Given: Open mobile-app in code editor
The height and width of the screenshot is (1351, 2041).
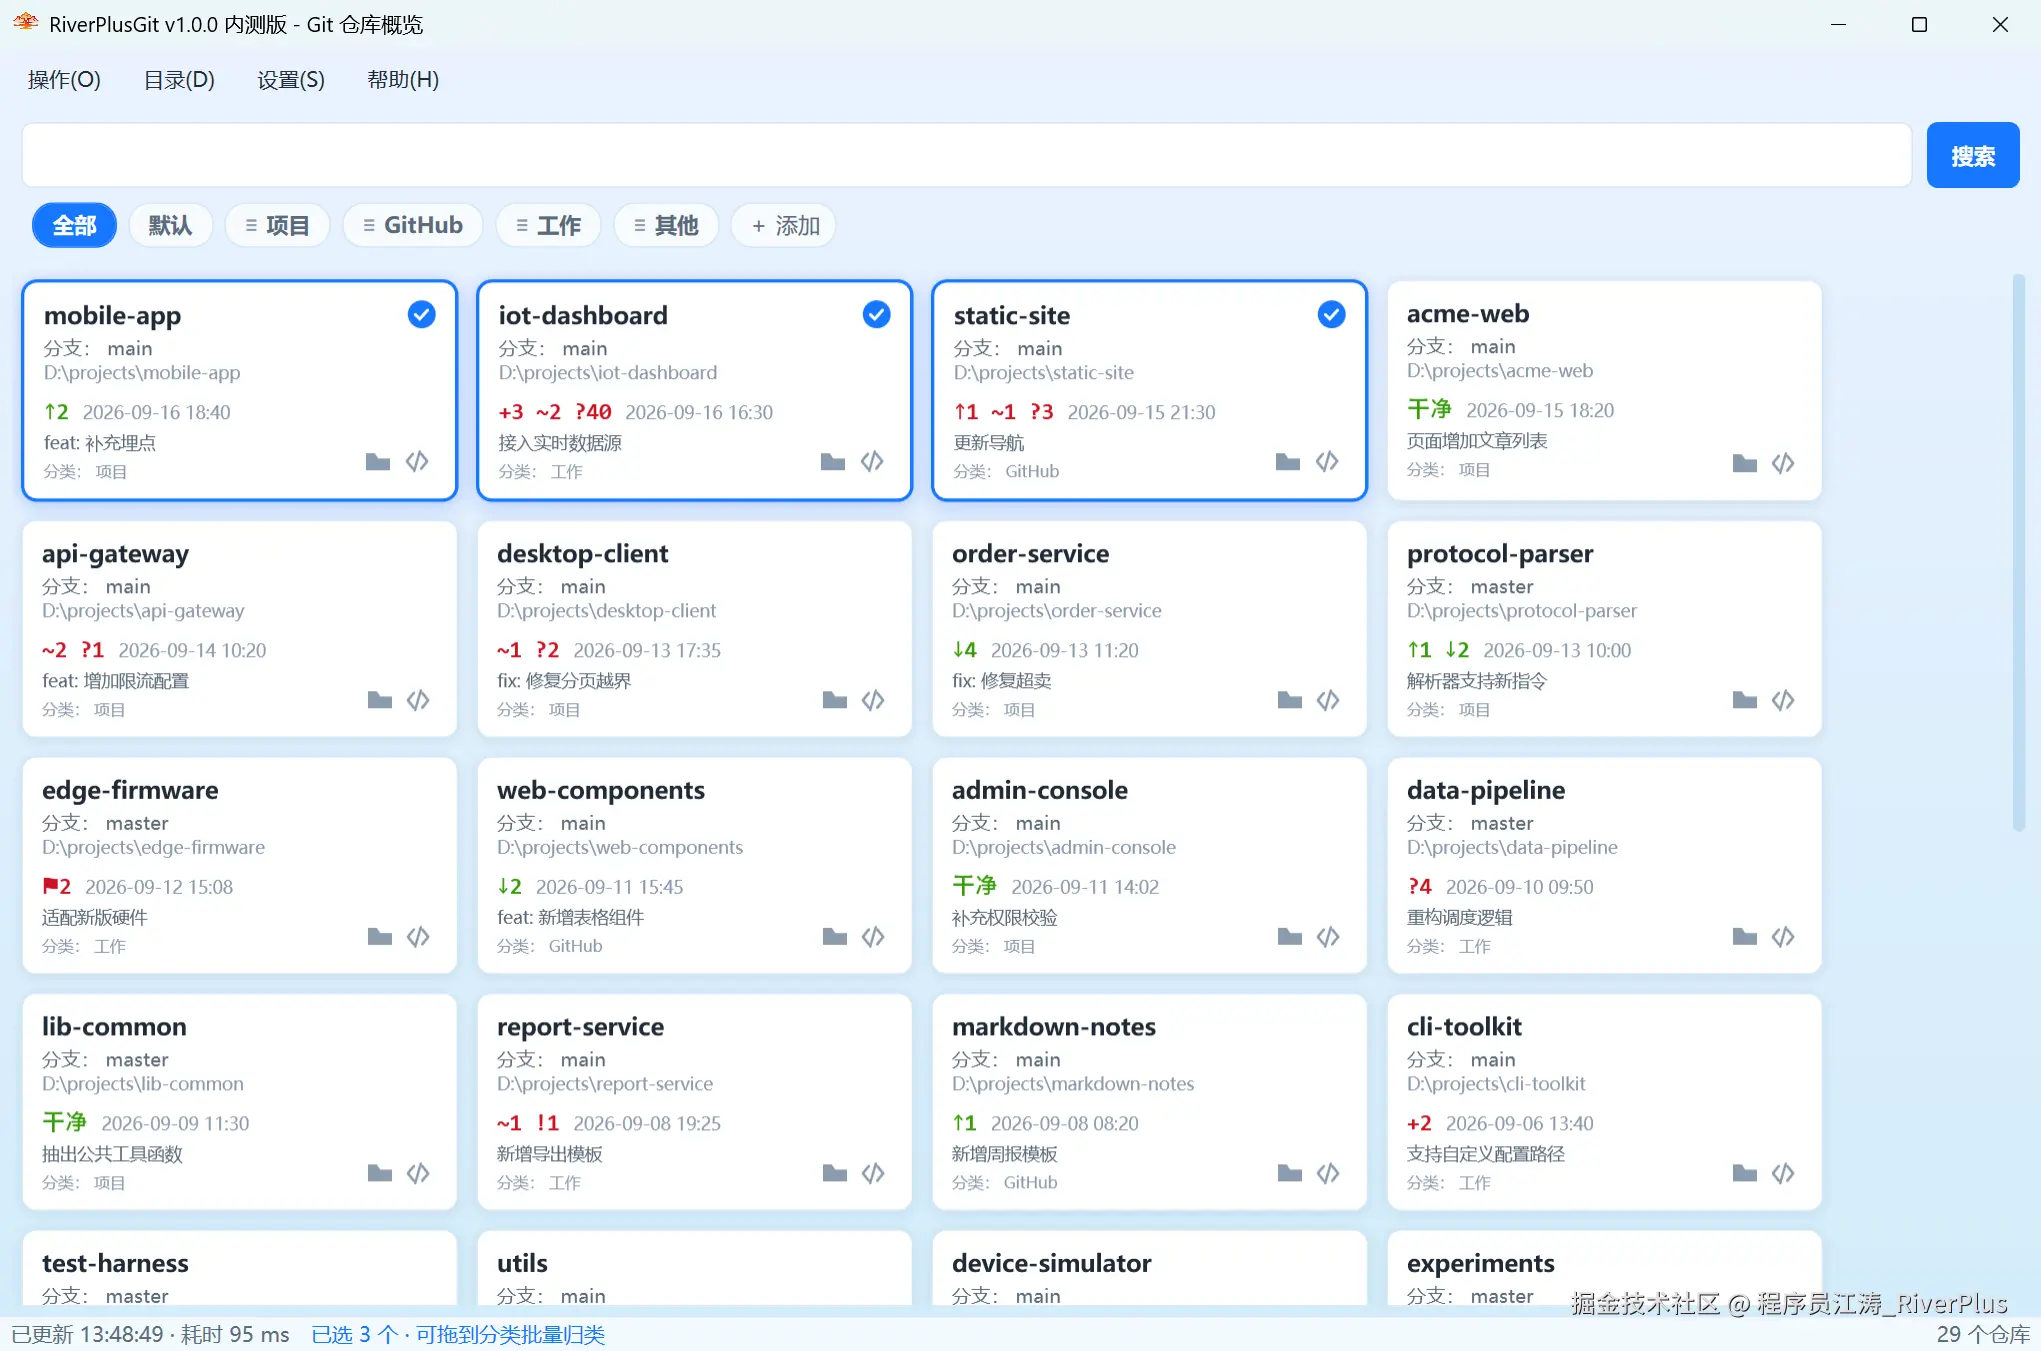Looking at the screenshot, I should 417,461.
